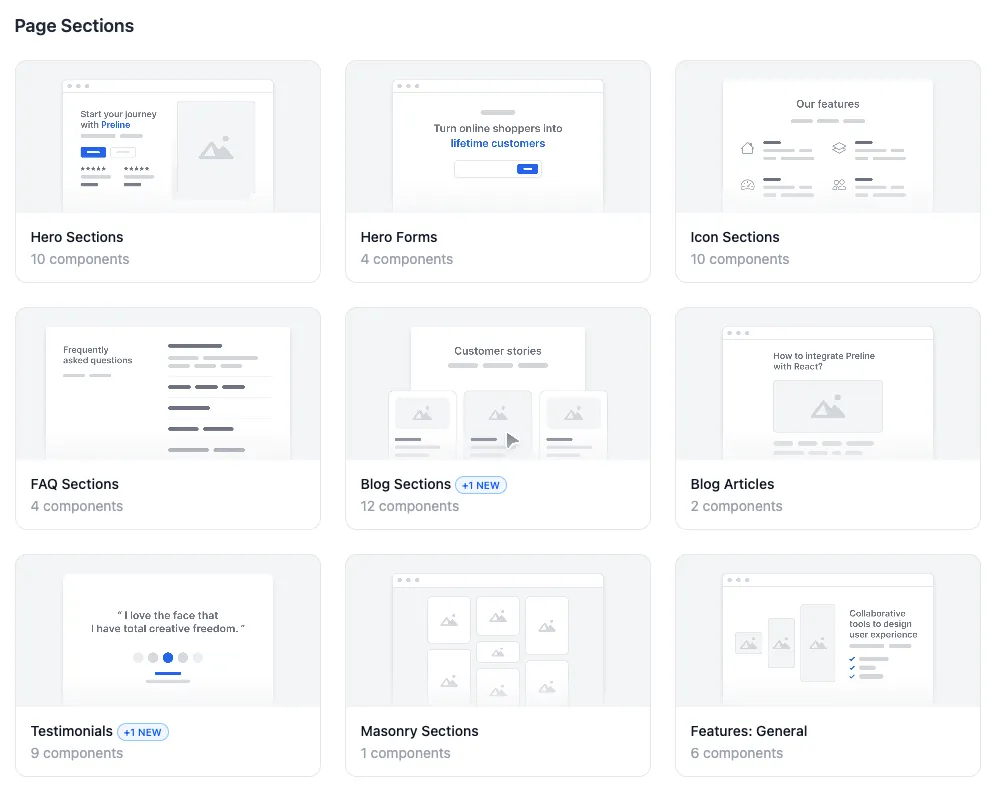Click the +1 NEW badge beside Testimonials
The image size is (996, 786).
[143, 732]
